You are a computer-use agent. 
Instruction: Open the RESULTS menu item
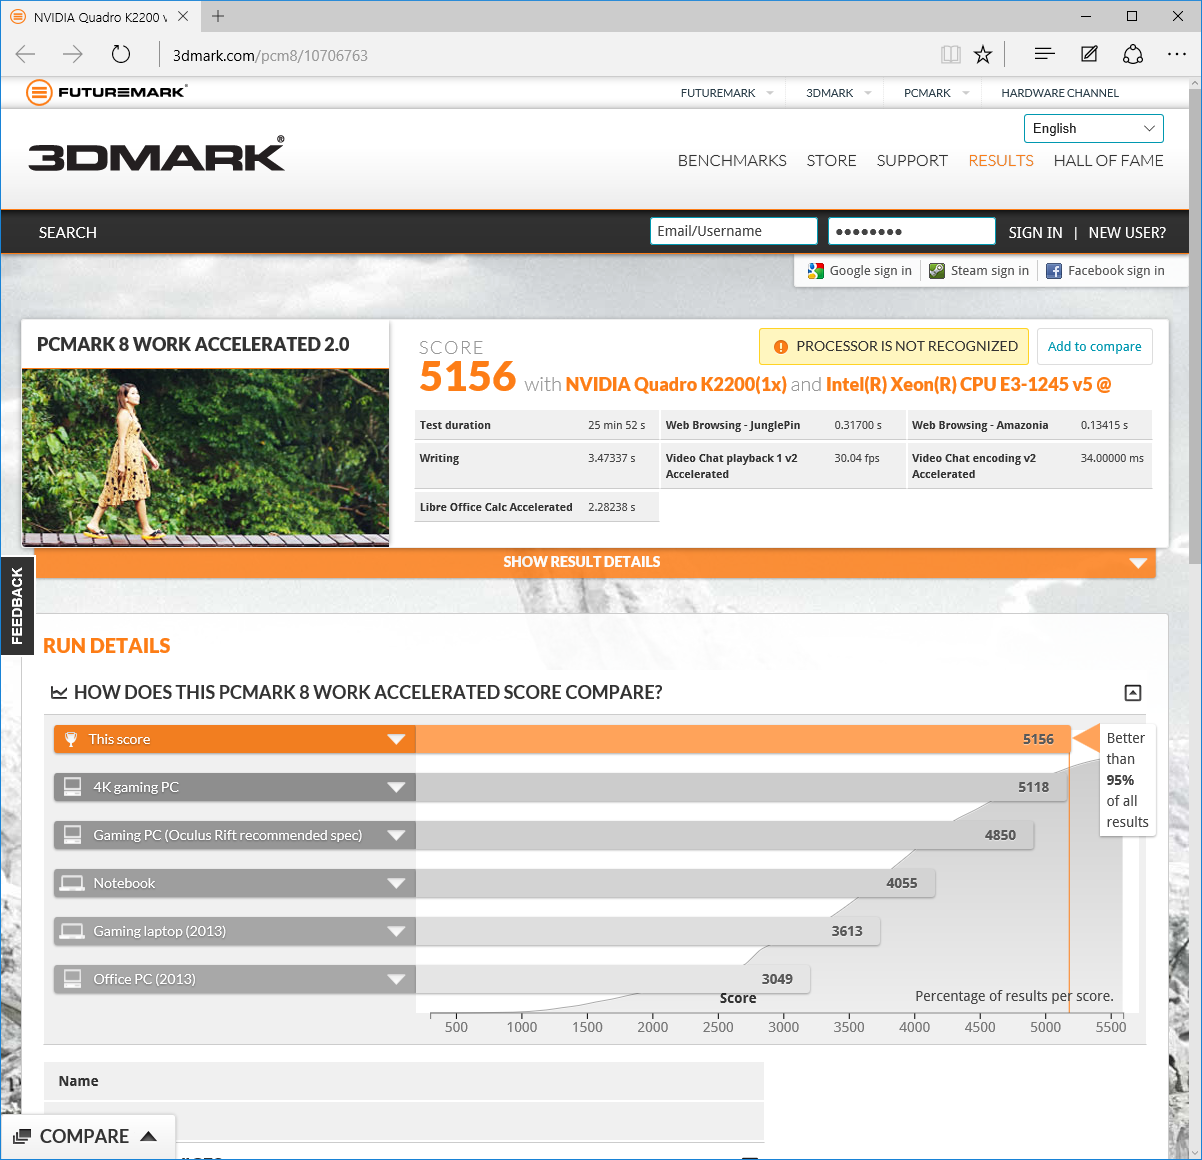(x=1001, y=160)
